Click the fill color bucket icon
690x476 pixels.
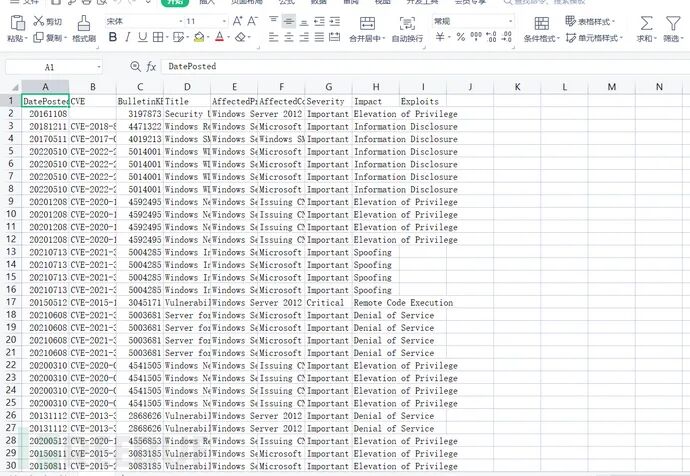click(x=199, y=37)
